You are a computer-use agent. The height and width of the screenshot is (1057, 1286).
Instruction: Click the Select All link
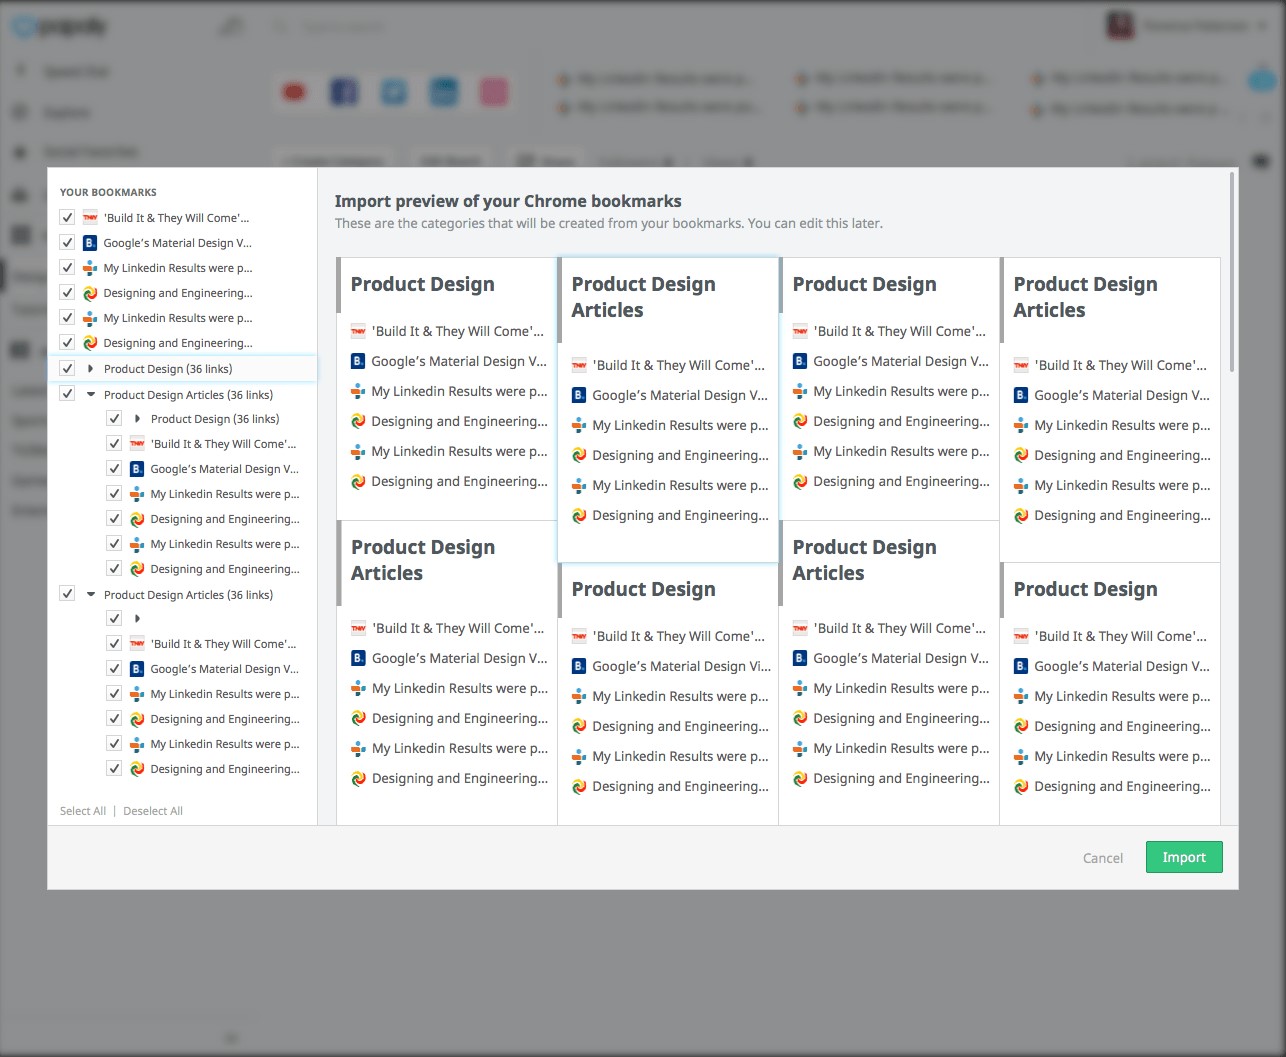(x=83, y=811)
